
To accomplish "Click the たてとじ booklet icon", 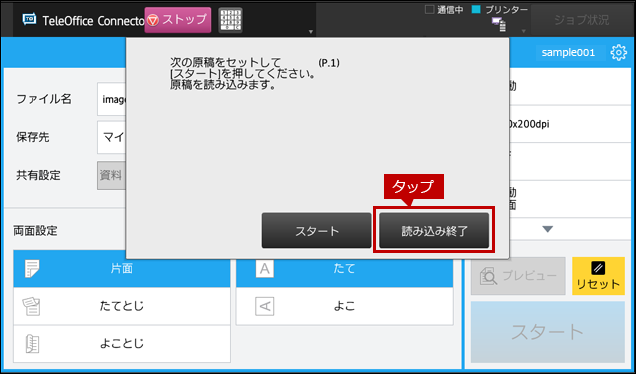I will pyautogui.click(x=32, y=306).
